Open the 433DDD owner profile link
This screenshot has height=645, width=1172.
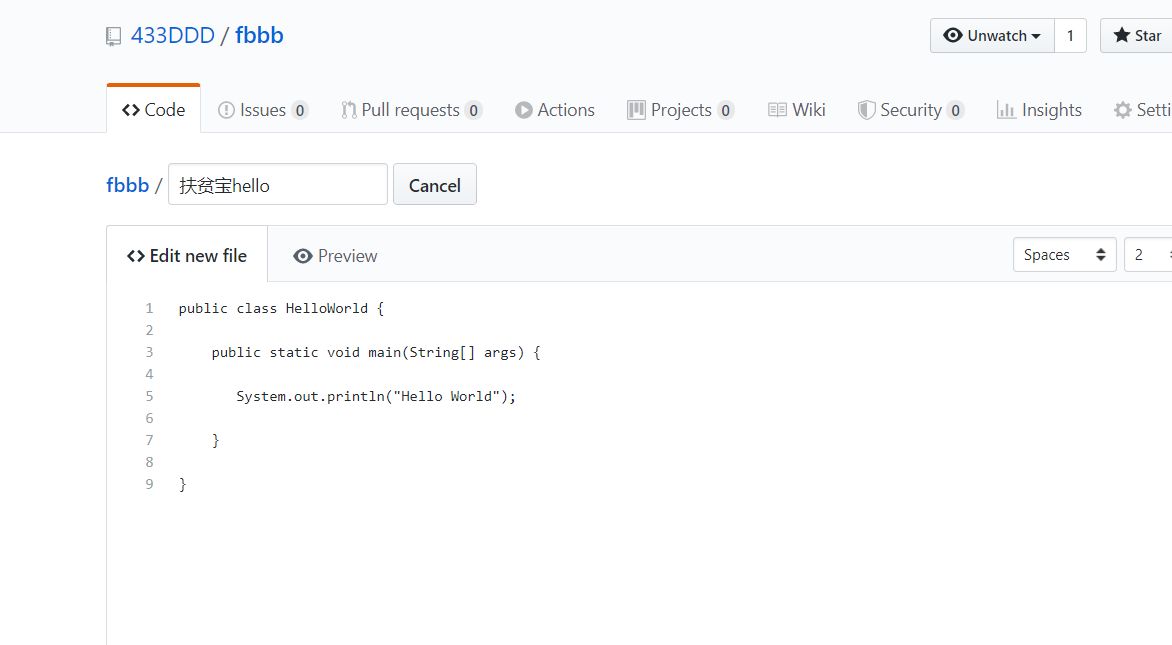(x=173, y=36)
